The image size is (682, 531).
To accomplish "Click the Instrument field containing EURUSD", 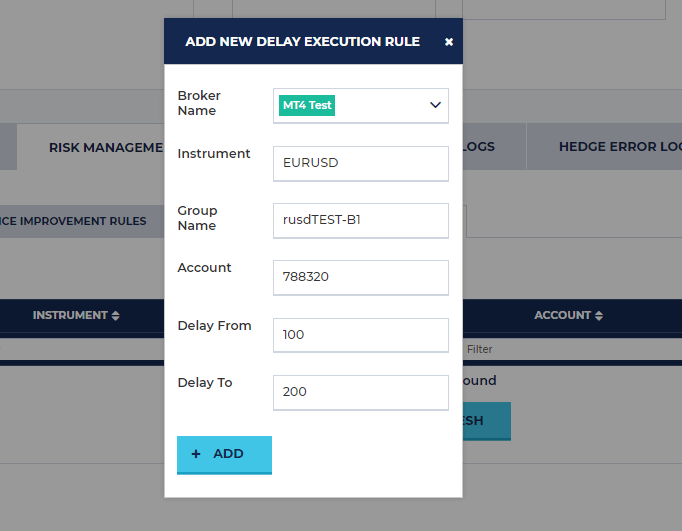I will tap(360, 163).
